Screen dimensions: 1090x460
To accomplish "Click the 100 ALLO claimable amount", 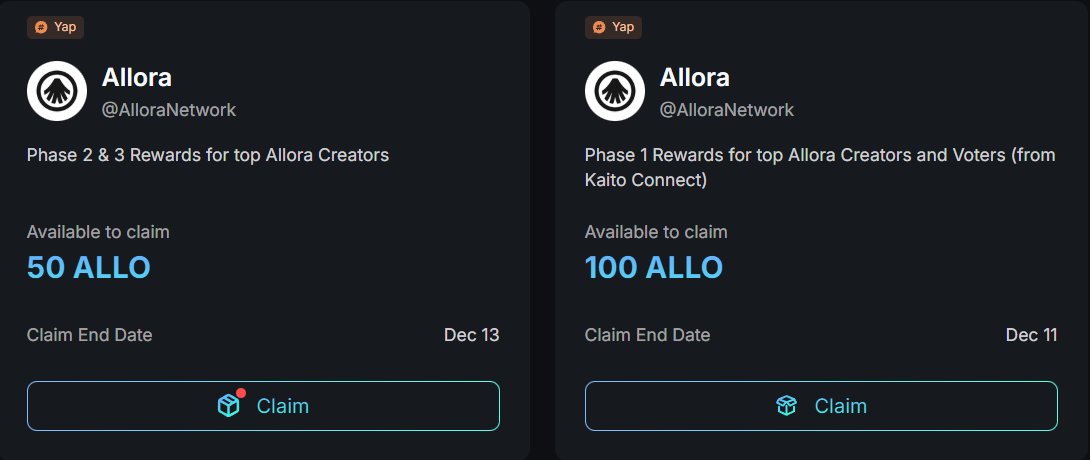I will [x=654, y=267].
